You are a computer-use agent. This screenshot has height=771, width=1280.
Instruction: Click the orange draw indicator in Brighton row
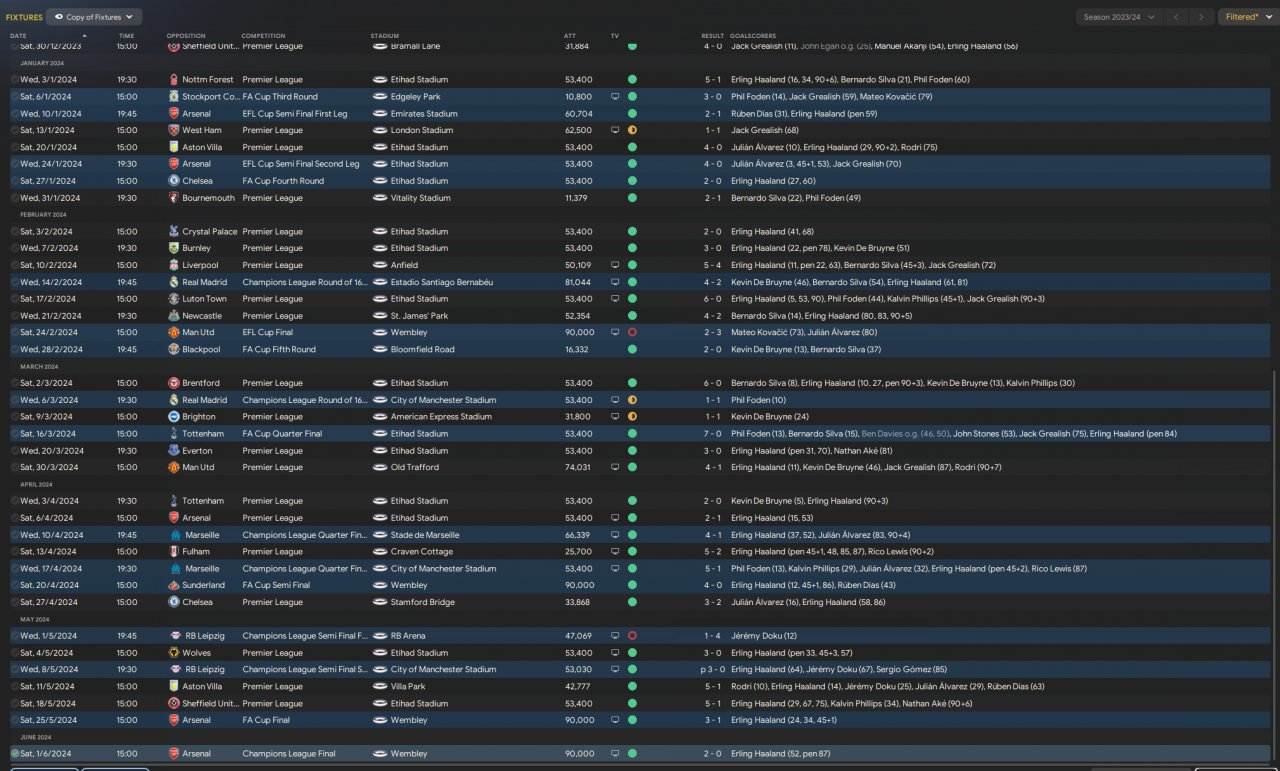click(x=632, y=417)
